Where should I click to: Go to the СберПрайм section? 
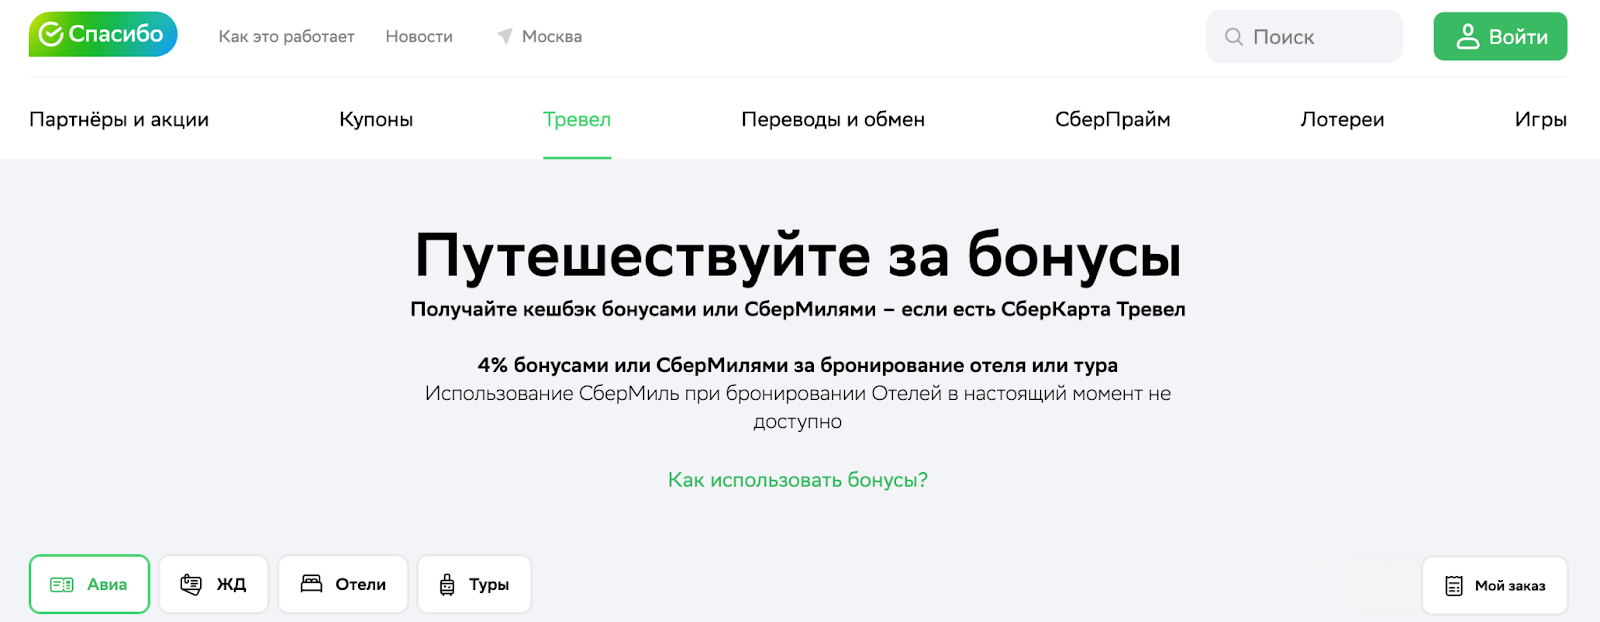1112,119
